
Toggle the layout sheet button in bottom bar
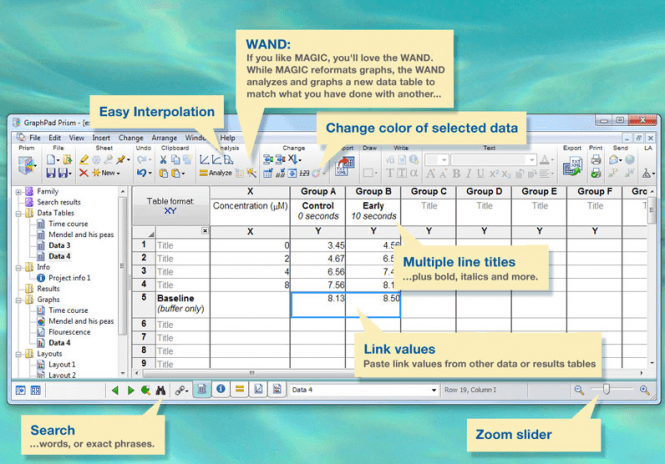(x=277, y=389)
